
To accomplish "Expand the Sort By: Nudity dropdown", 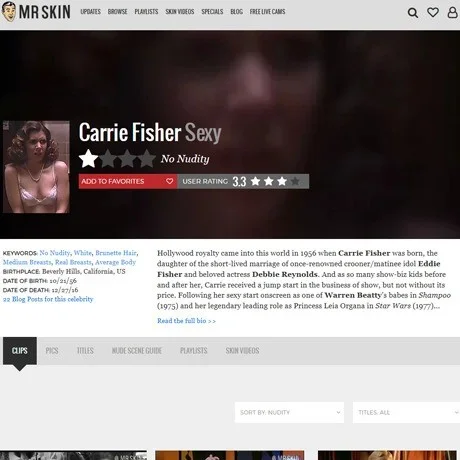I will pos(289,412).
